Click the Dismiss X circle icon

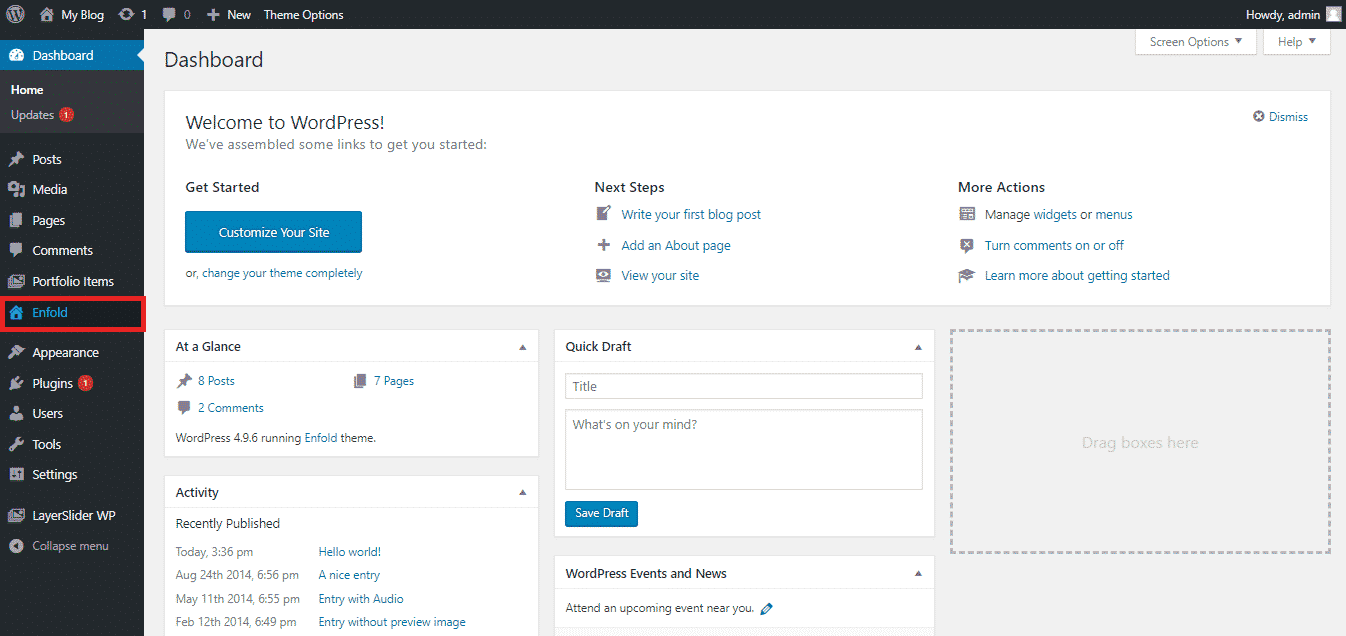tap(1259, 117)
